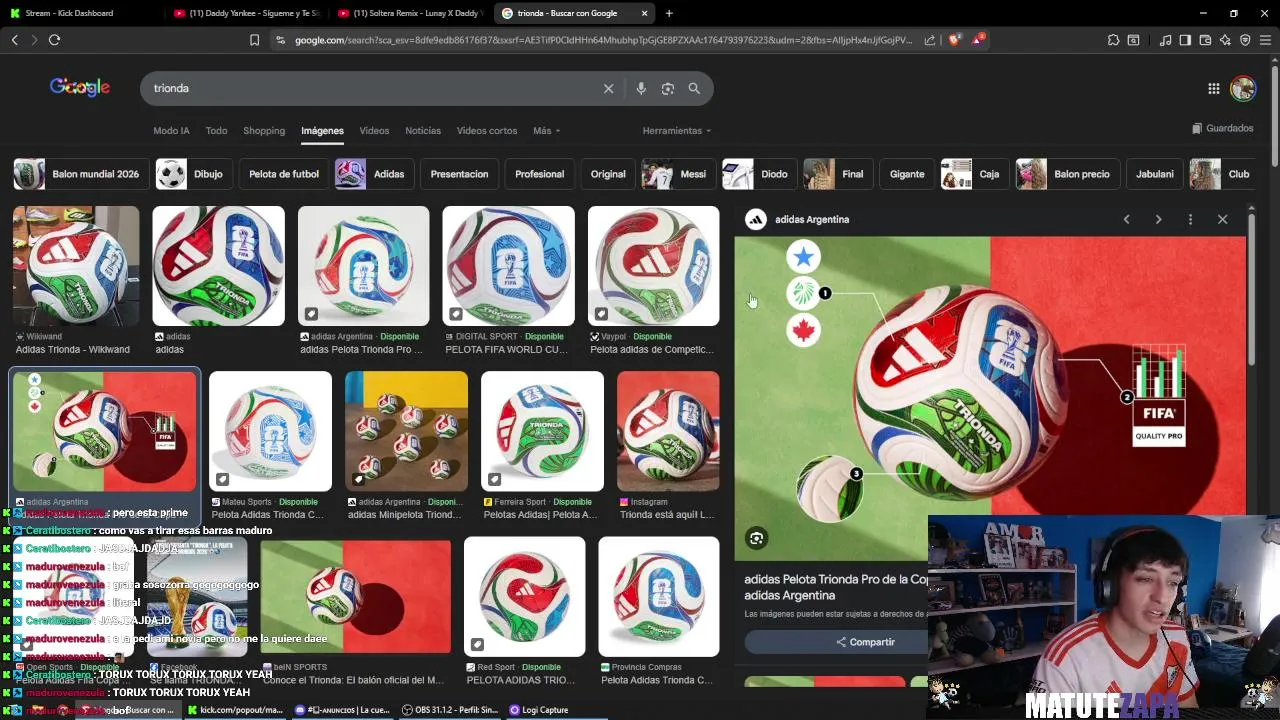Click the browser address bar URL
This screenshot has height=720, width=1280.
pos(603,40)
